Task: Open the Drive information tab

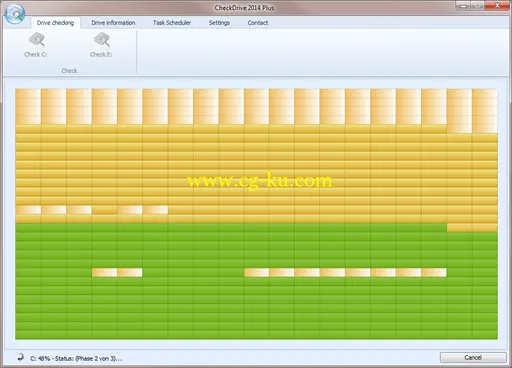Action: [x=113, y=23]
